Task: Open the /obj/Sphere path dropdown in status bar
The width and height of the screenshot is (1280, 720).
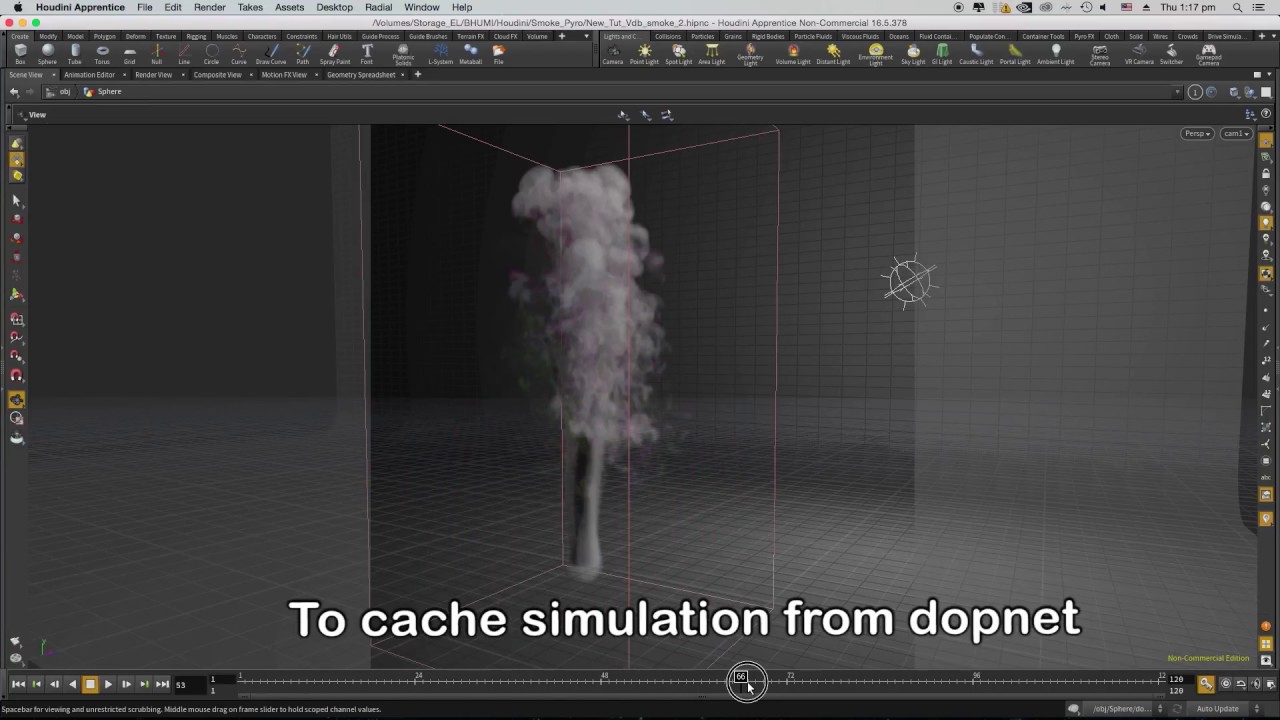Action: click(x=1123, y=709)
